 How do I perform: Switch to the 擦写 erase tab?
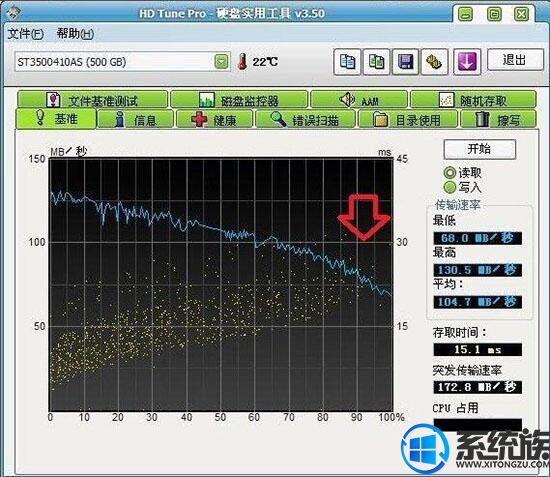coord(498,120)
